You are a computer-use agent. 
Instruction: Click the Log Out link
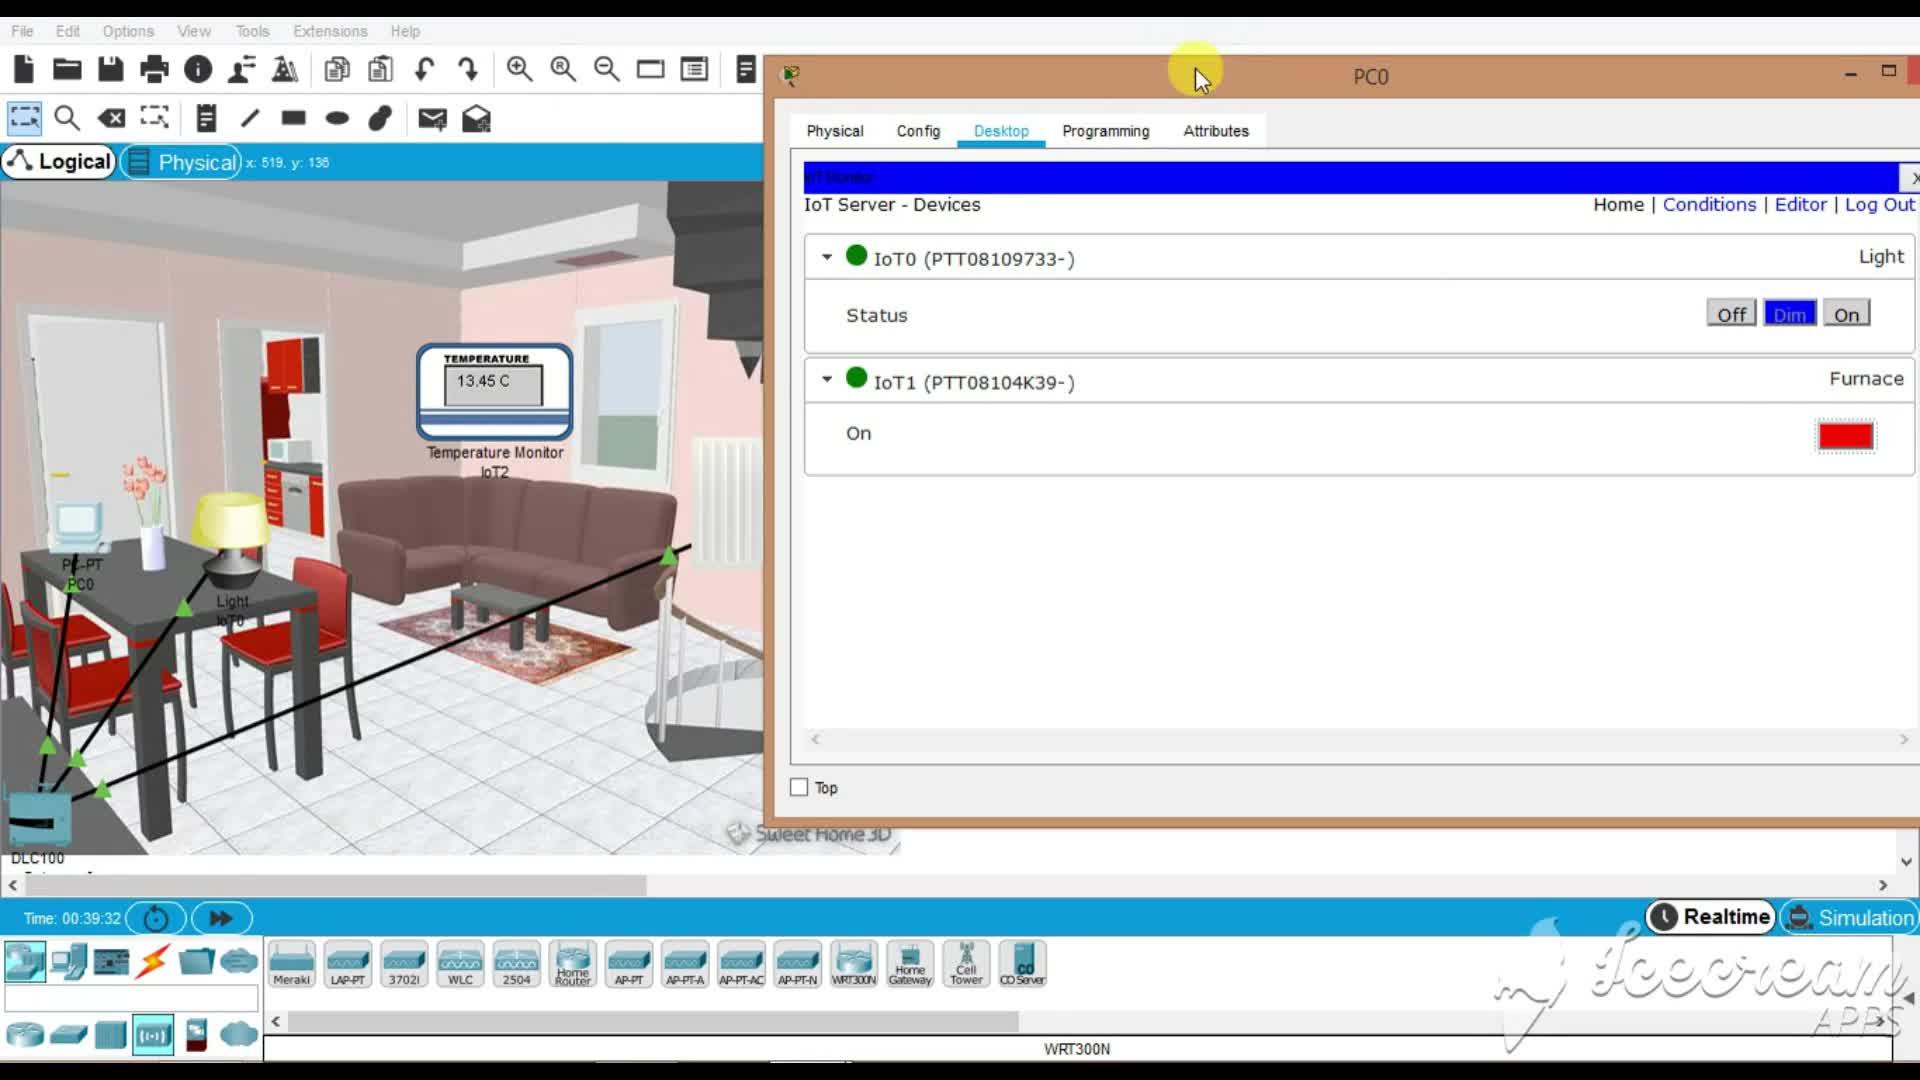[1879, 204]
